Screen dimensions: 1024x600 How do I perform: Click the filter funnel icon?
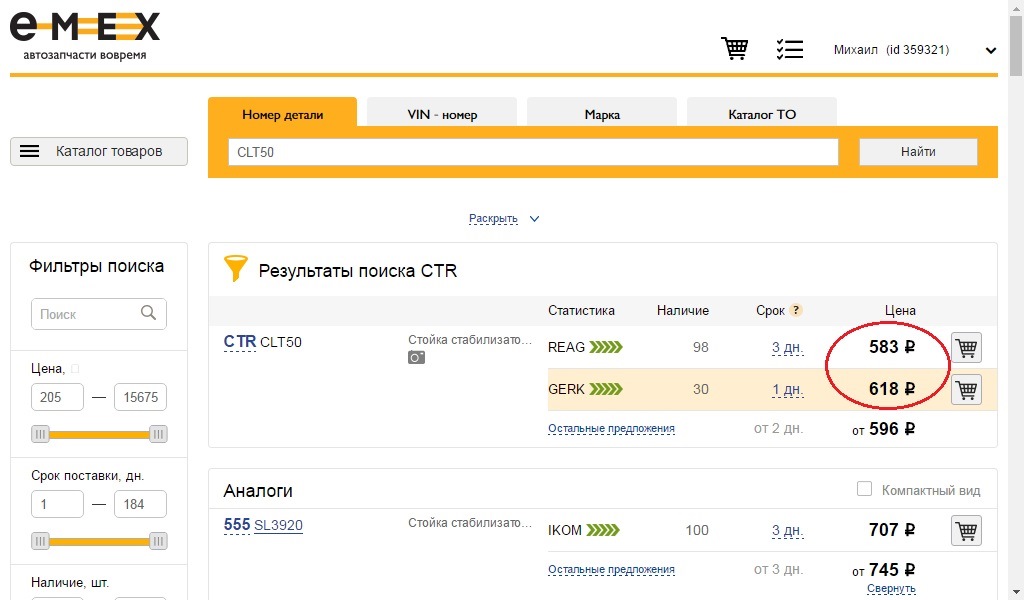[x=236, y=268]
